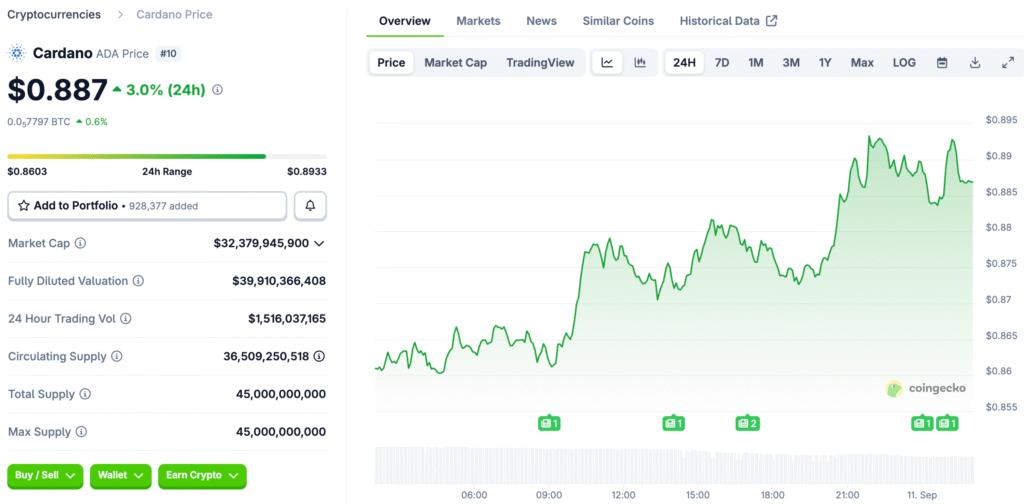The height and width of the screenshot is (504, 1024).
Task: Click Add to Portfolio button
Action: [147, 206]
